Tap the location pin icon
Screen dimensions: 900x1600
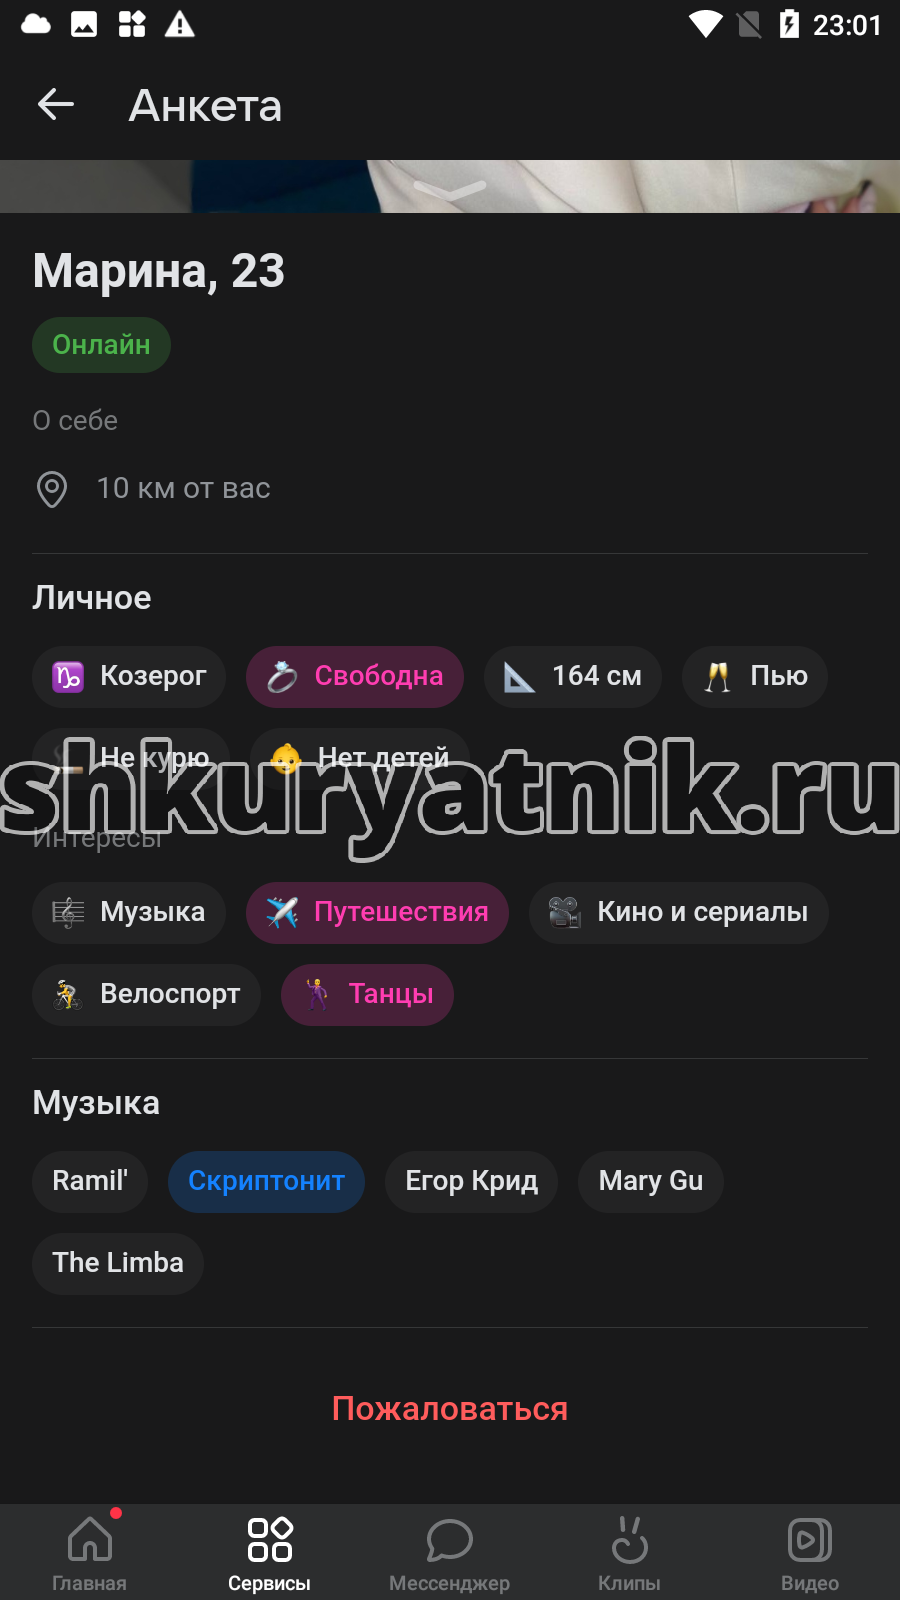[x=52, y=489]
